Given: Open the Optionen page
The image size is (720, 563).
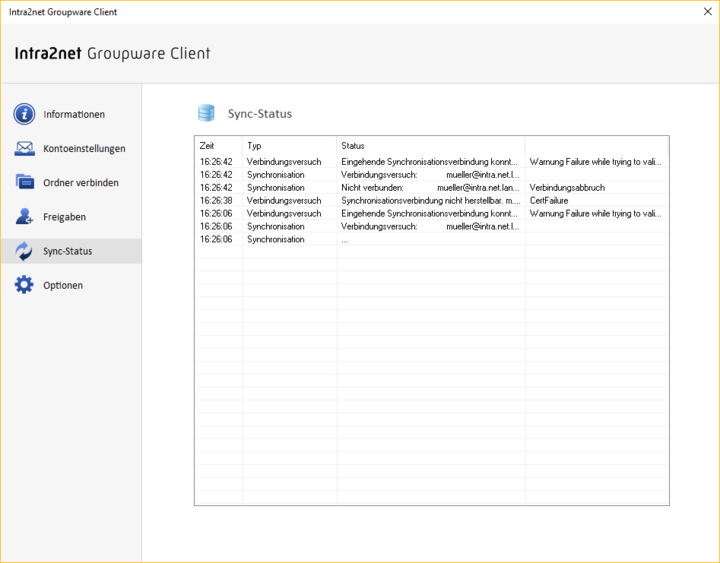Looking at the screenshot, I should coord(63,286).
